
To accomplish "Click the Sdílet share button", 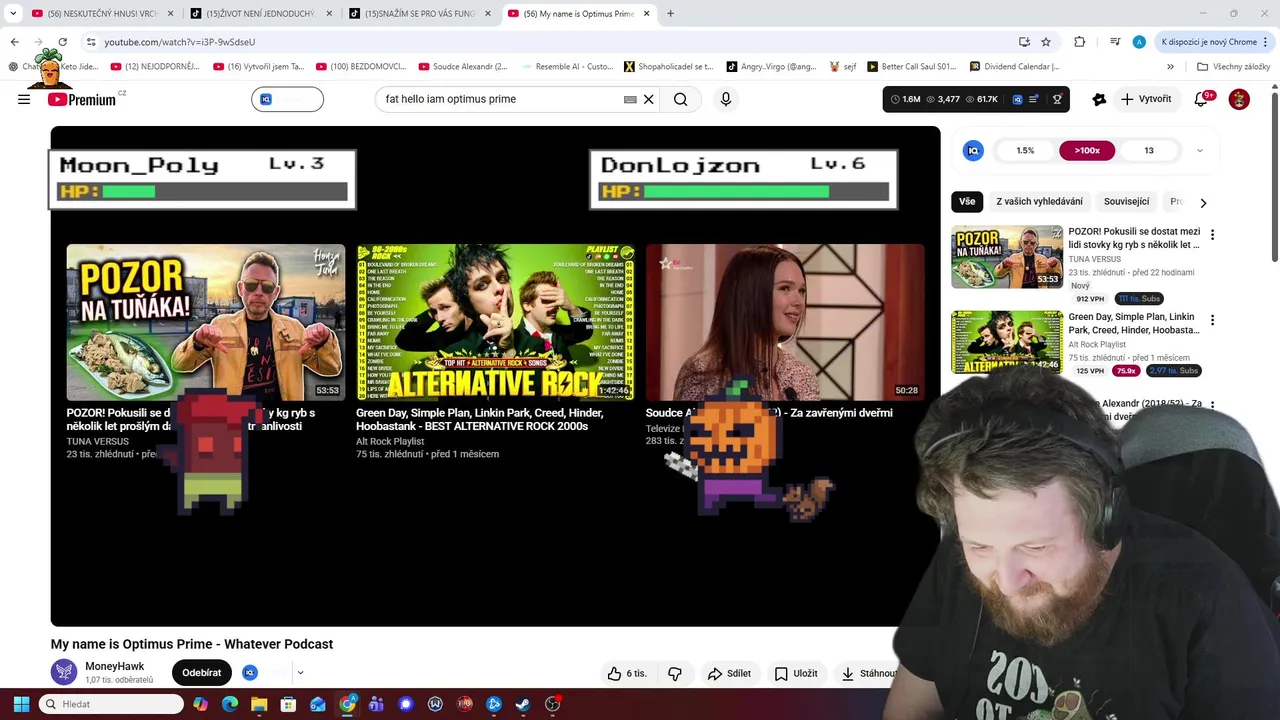I will tap(729, 673).
